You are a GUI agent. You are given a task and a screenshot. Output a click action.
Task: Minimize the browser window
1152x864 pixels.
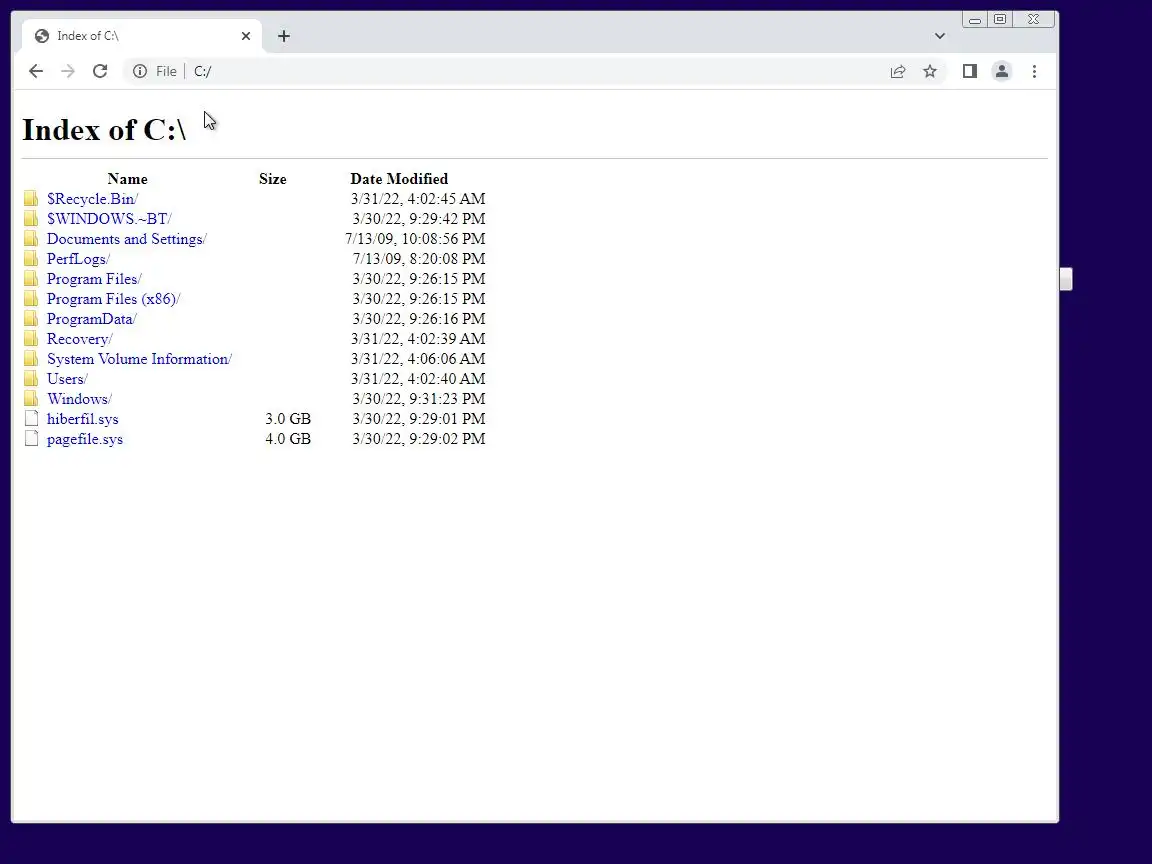click(x=975, y=20)
